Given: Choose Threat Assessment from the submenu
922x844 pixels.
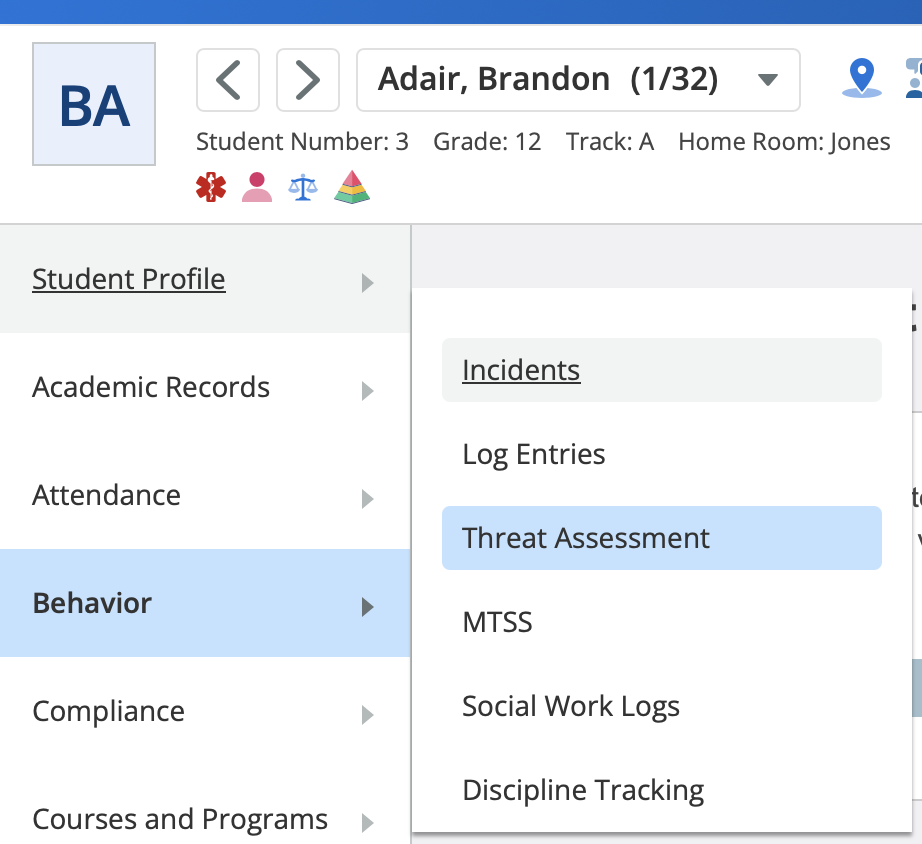Looking at the screenshot, I should (x=662, y=538).
